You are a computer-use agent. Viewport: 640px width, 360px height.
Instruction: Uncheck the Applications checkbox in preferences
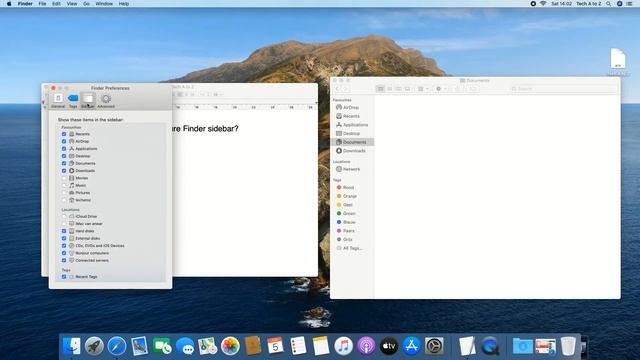click(x=64, y=149)
